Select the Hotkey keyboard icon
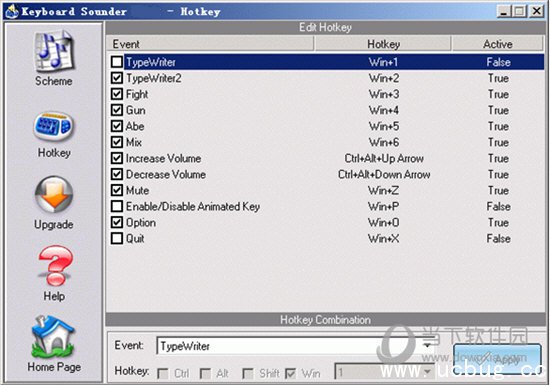The image size is (550, 385). pyautogui.click(x=54, y=126)
